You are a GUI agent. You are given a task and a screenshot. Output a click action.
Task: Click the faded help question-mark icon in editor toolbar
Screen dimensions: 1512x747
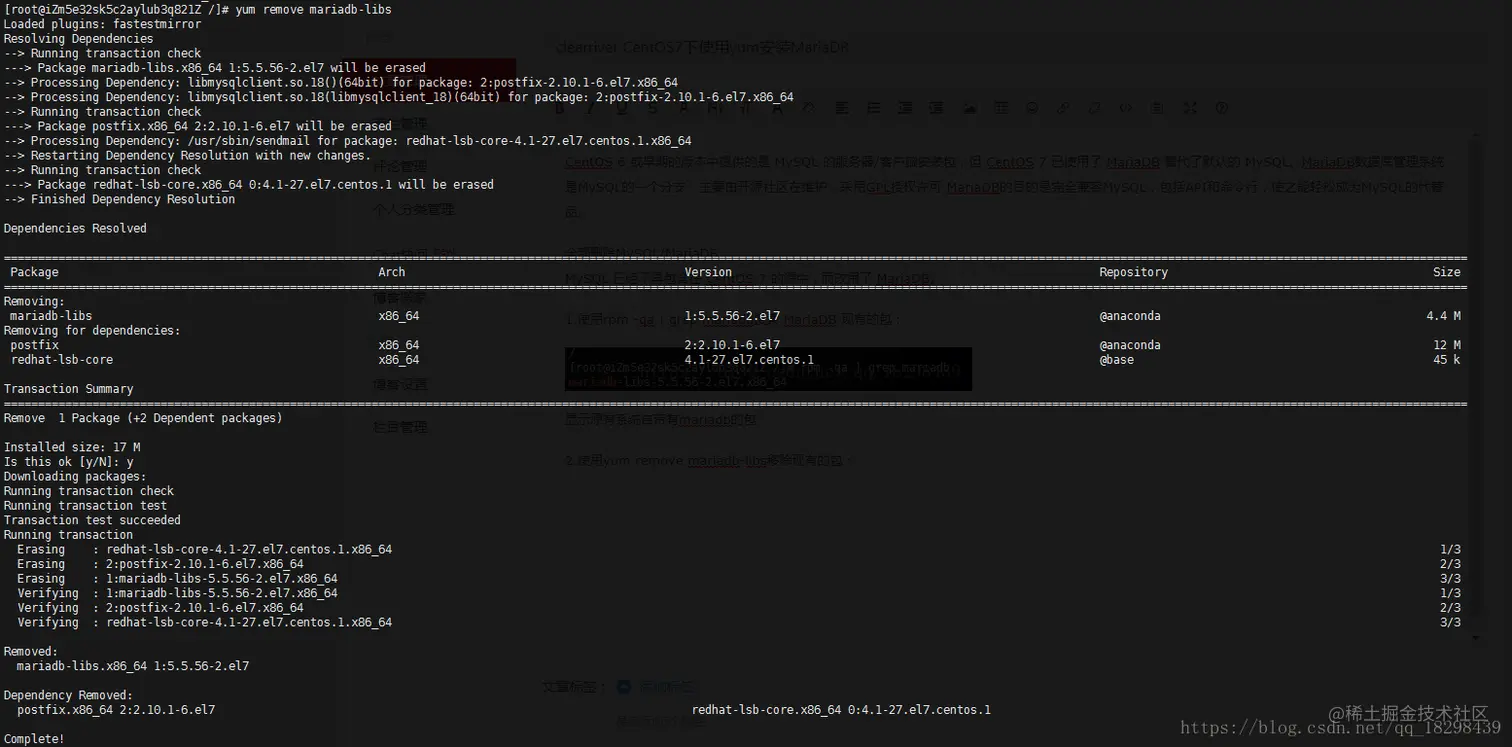pos(1222,108)
